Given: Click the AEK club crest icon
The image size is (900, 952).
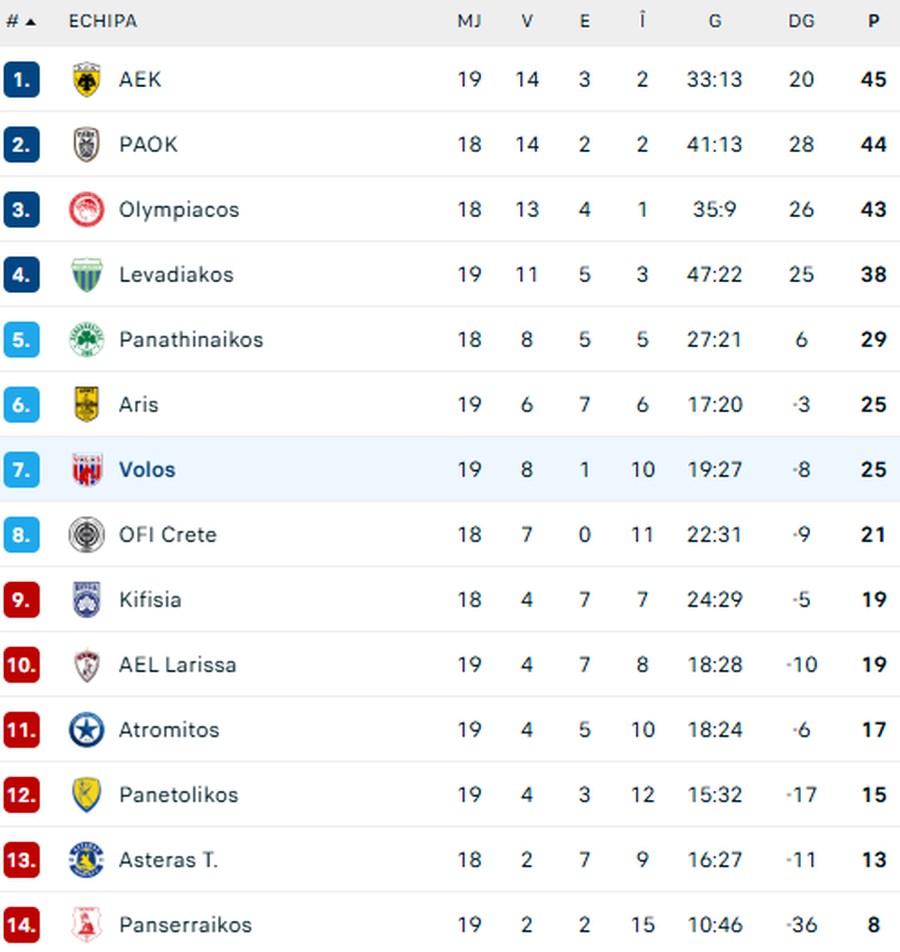Looking at the screenshot, I should click(87, 80).
